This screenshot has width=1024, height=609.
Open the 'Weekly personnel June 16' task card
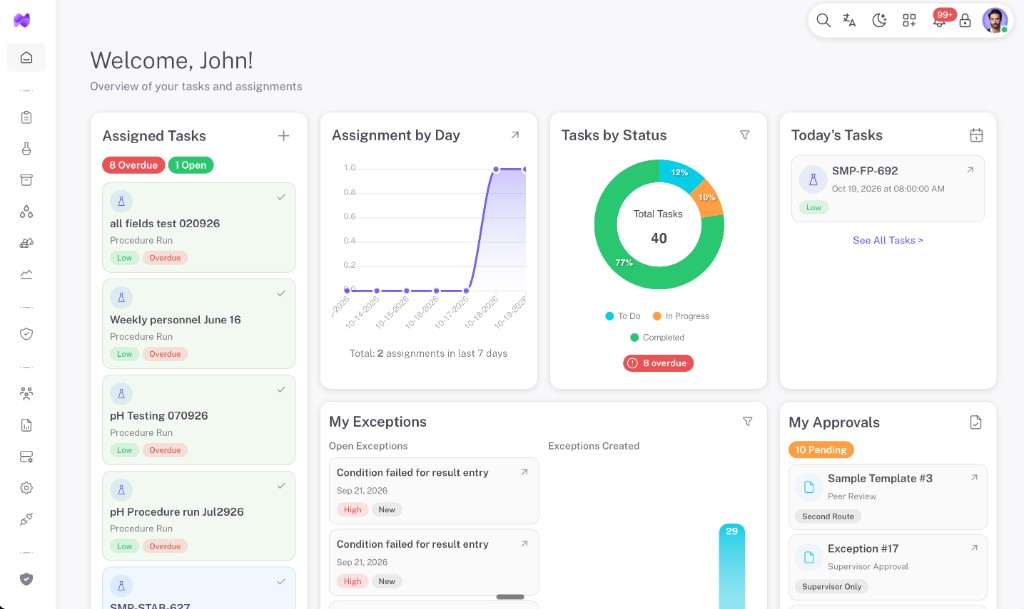199,323
